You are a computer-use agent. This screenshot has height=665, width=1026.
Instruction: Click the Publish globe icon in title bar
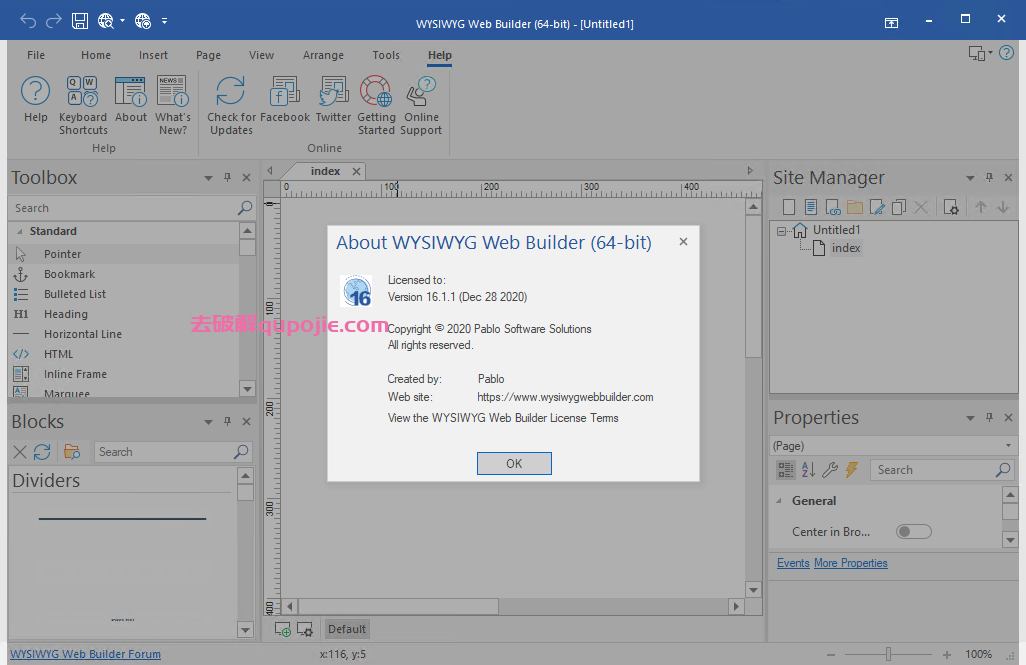coord(143,21)
